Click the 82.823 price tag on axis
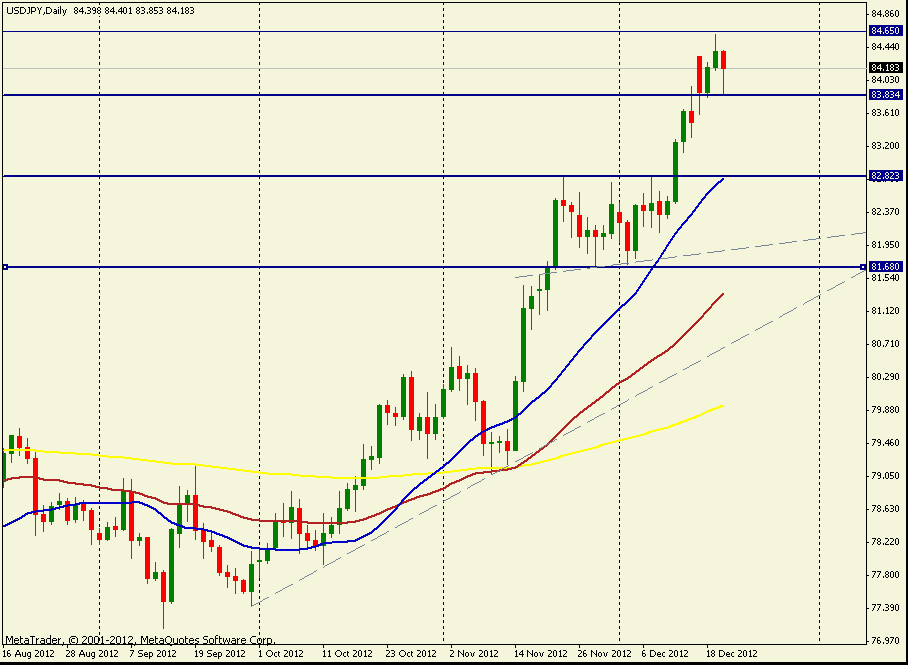Image resolution: width=908 pixels, height=665 pixels. (883, 176)
